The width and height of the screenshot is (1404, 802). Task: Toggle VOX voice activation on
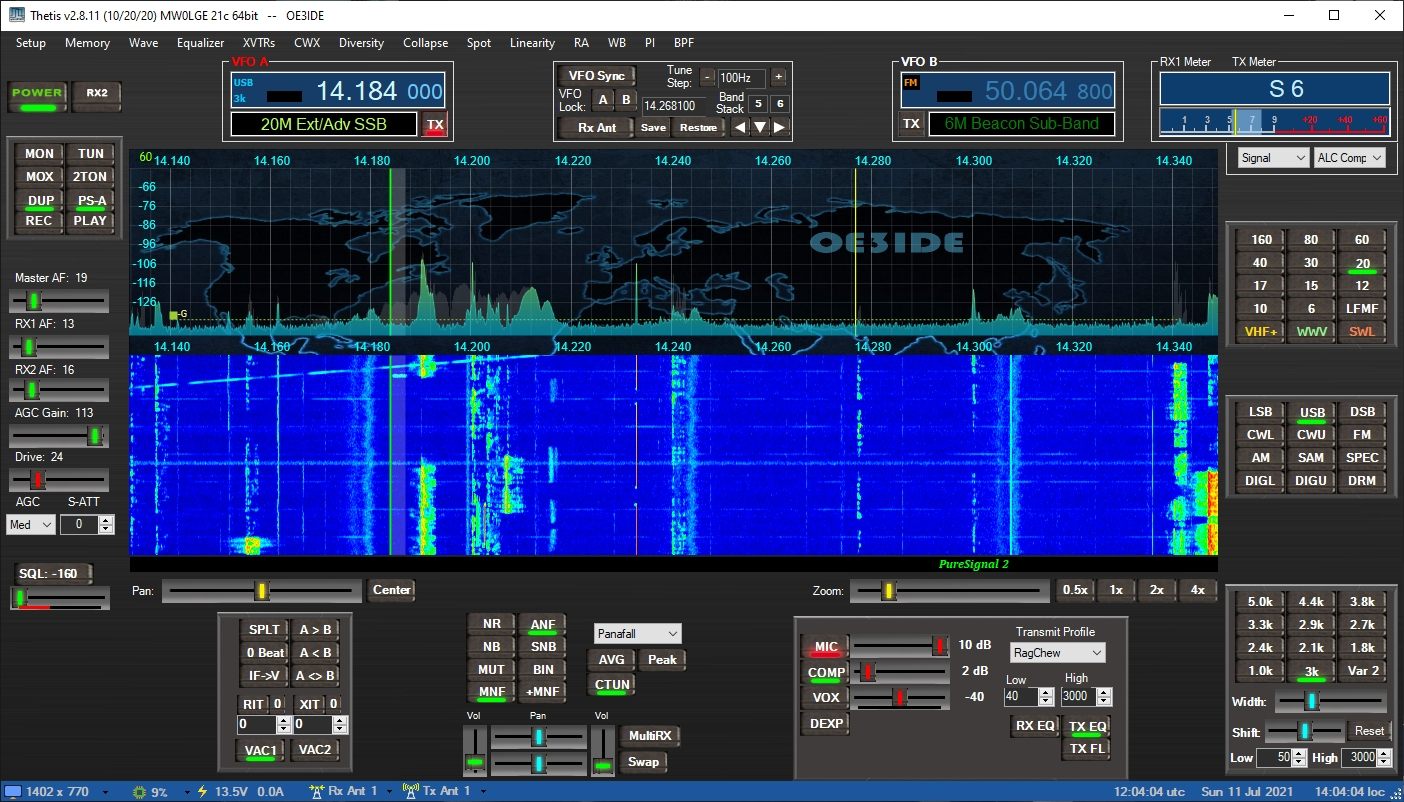[x=825, y=697]
